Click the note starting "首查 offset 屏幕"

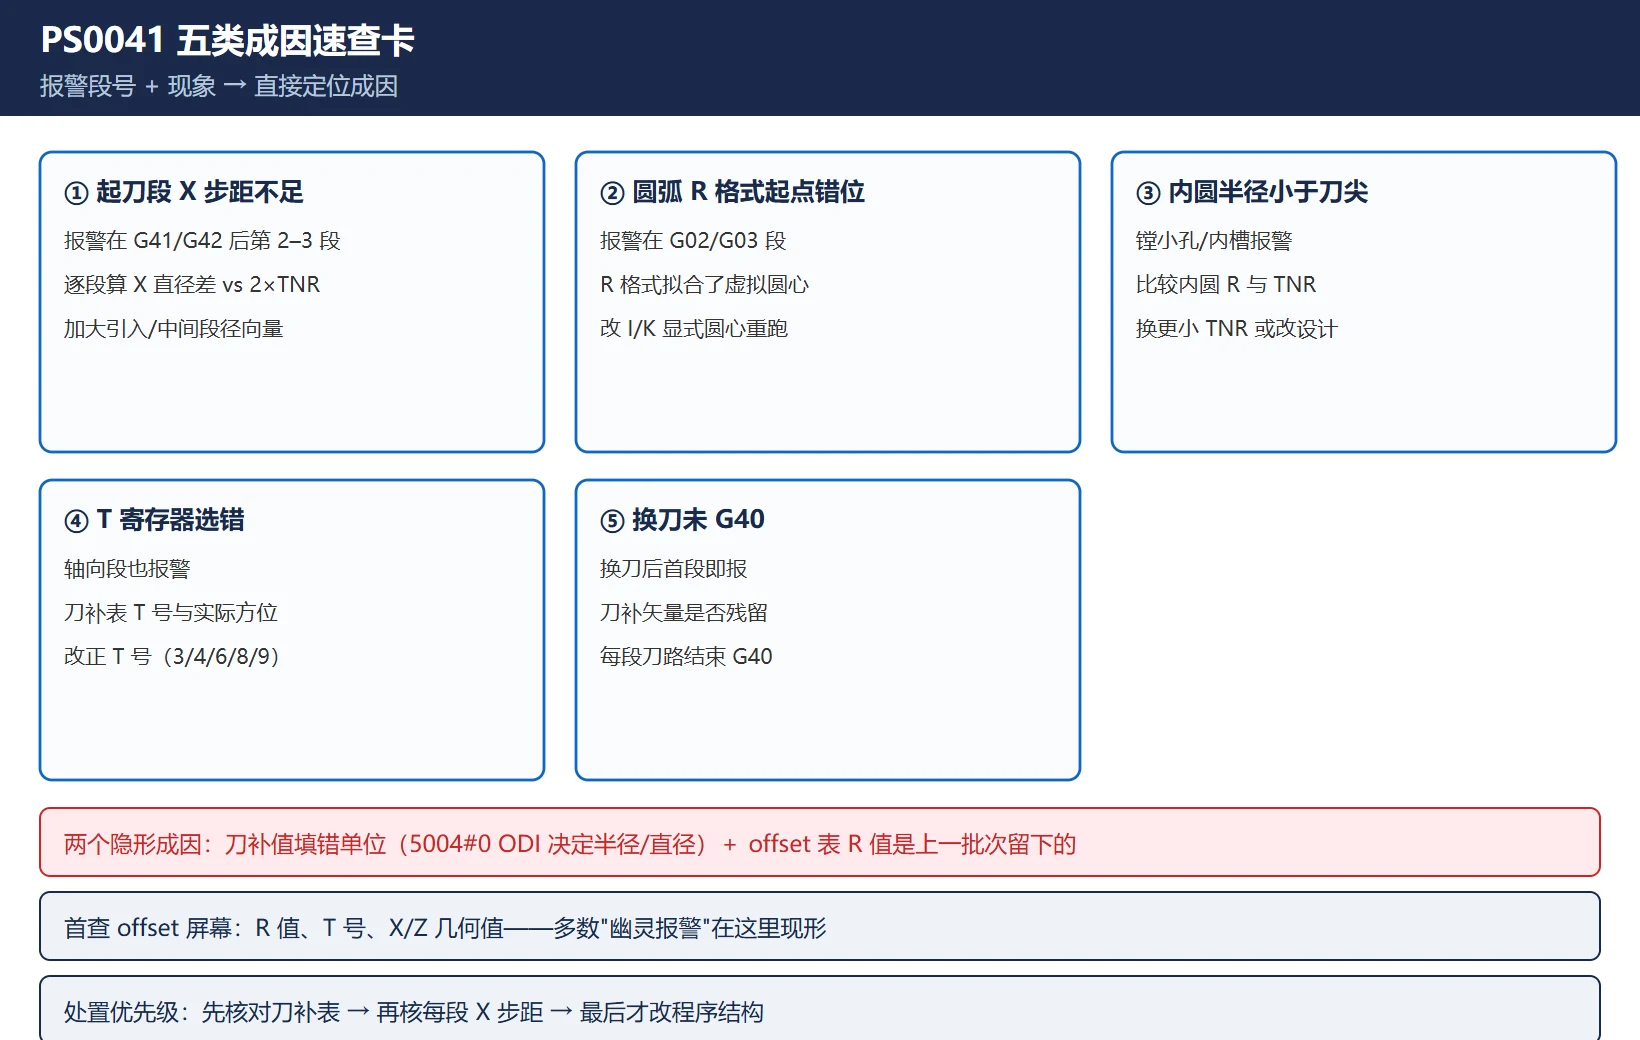tap(820, 927)
